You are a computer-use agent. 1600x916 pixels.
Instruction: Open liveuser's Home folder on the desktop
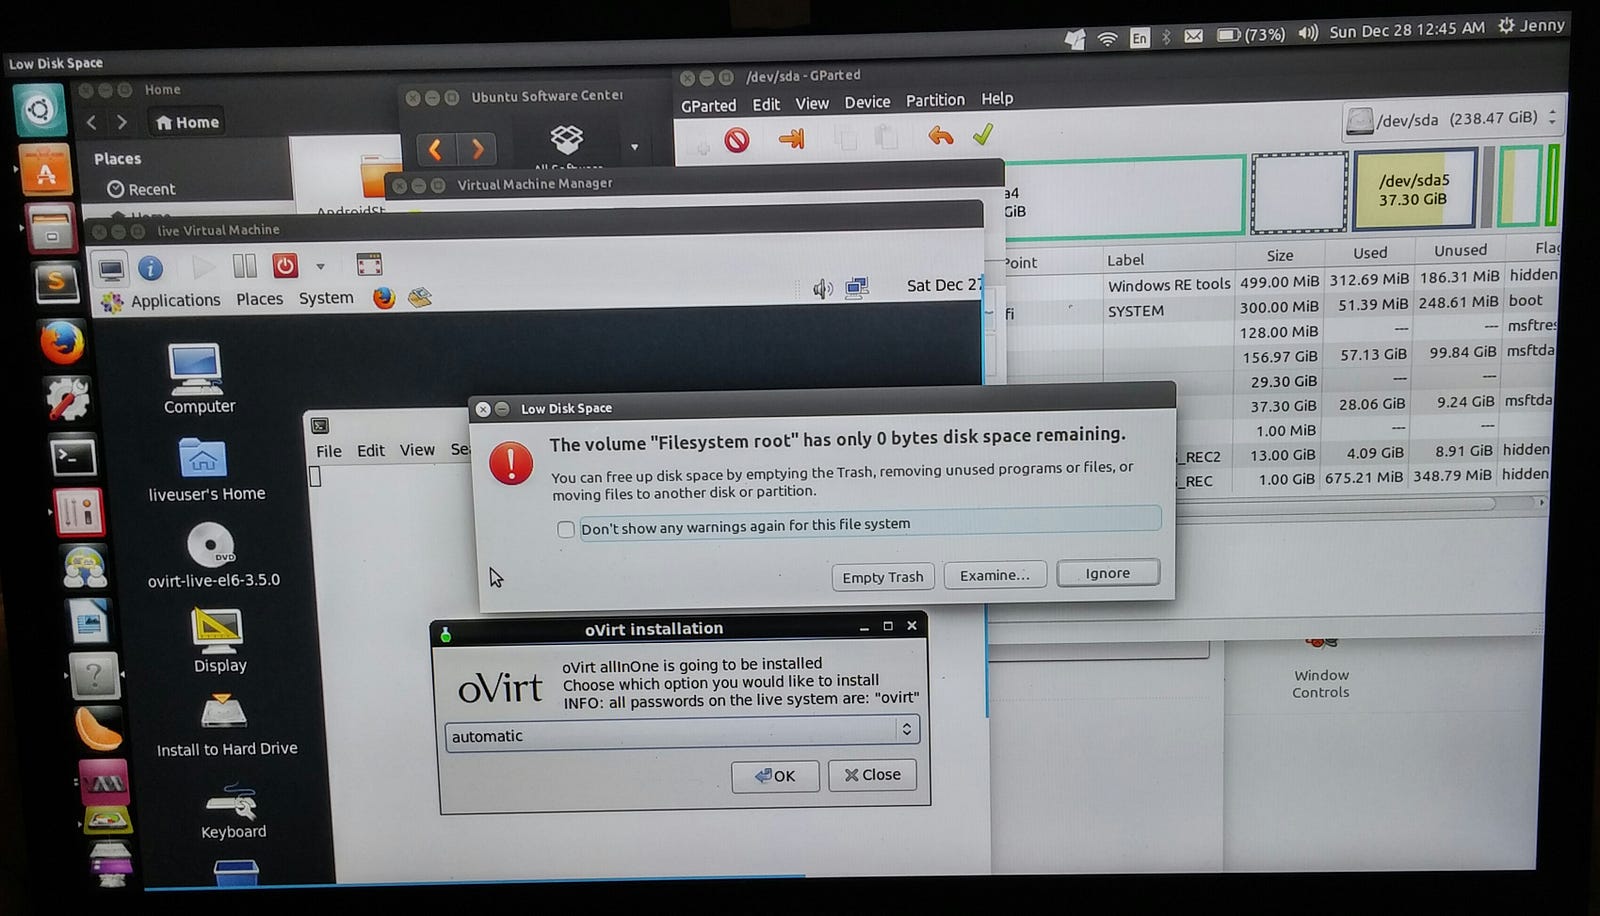pos(206,469)
